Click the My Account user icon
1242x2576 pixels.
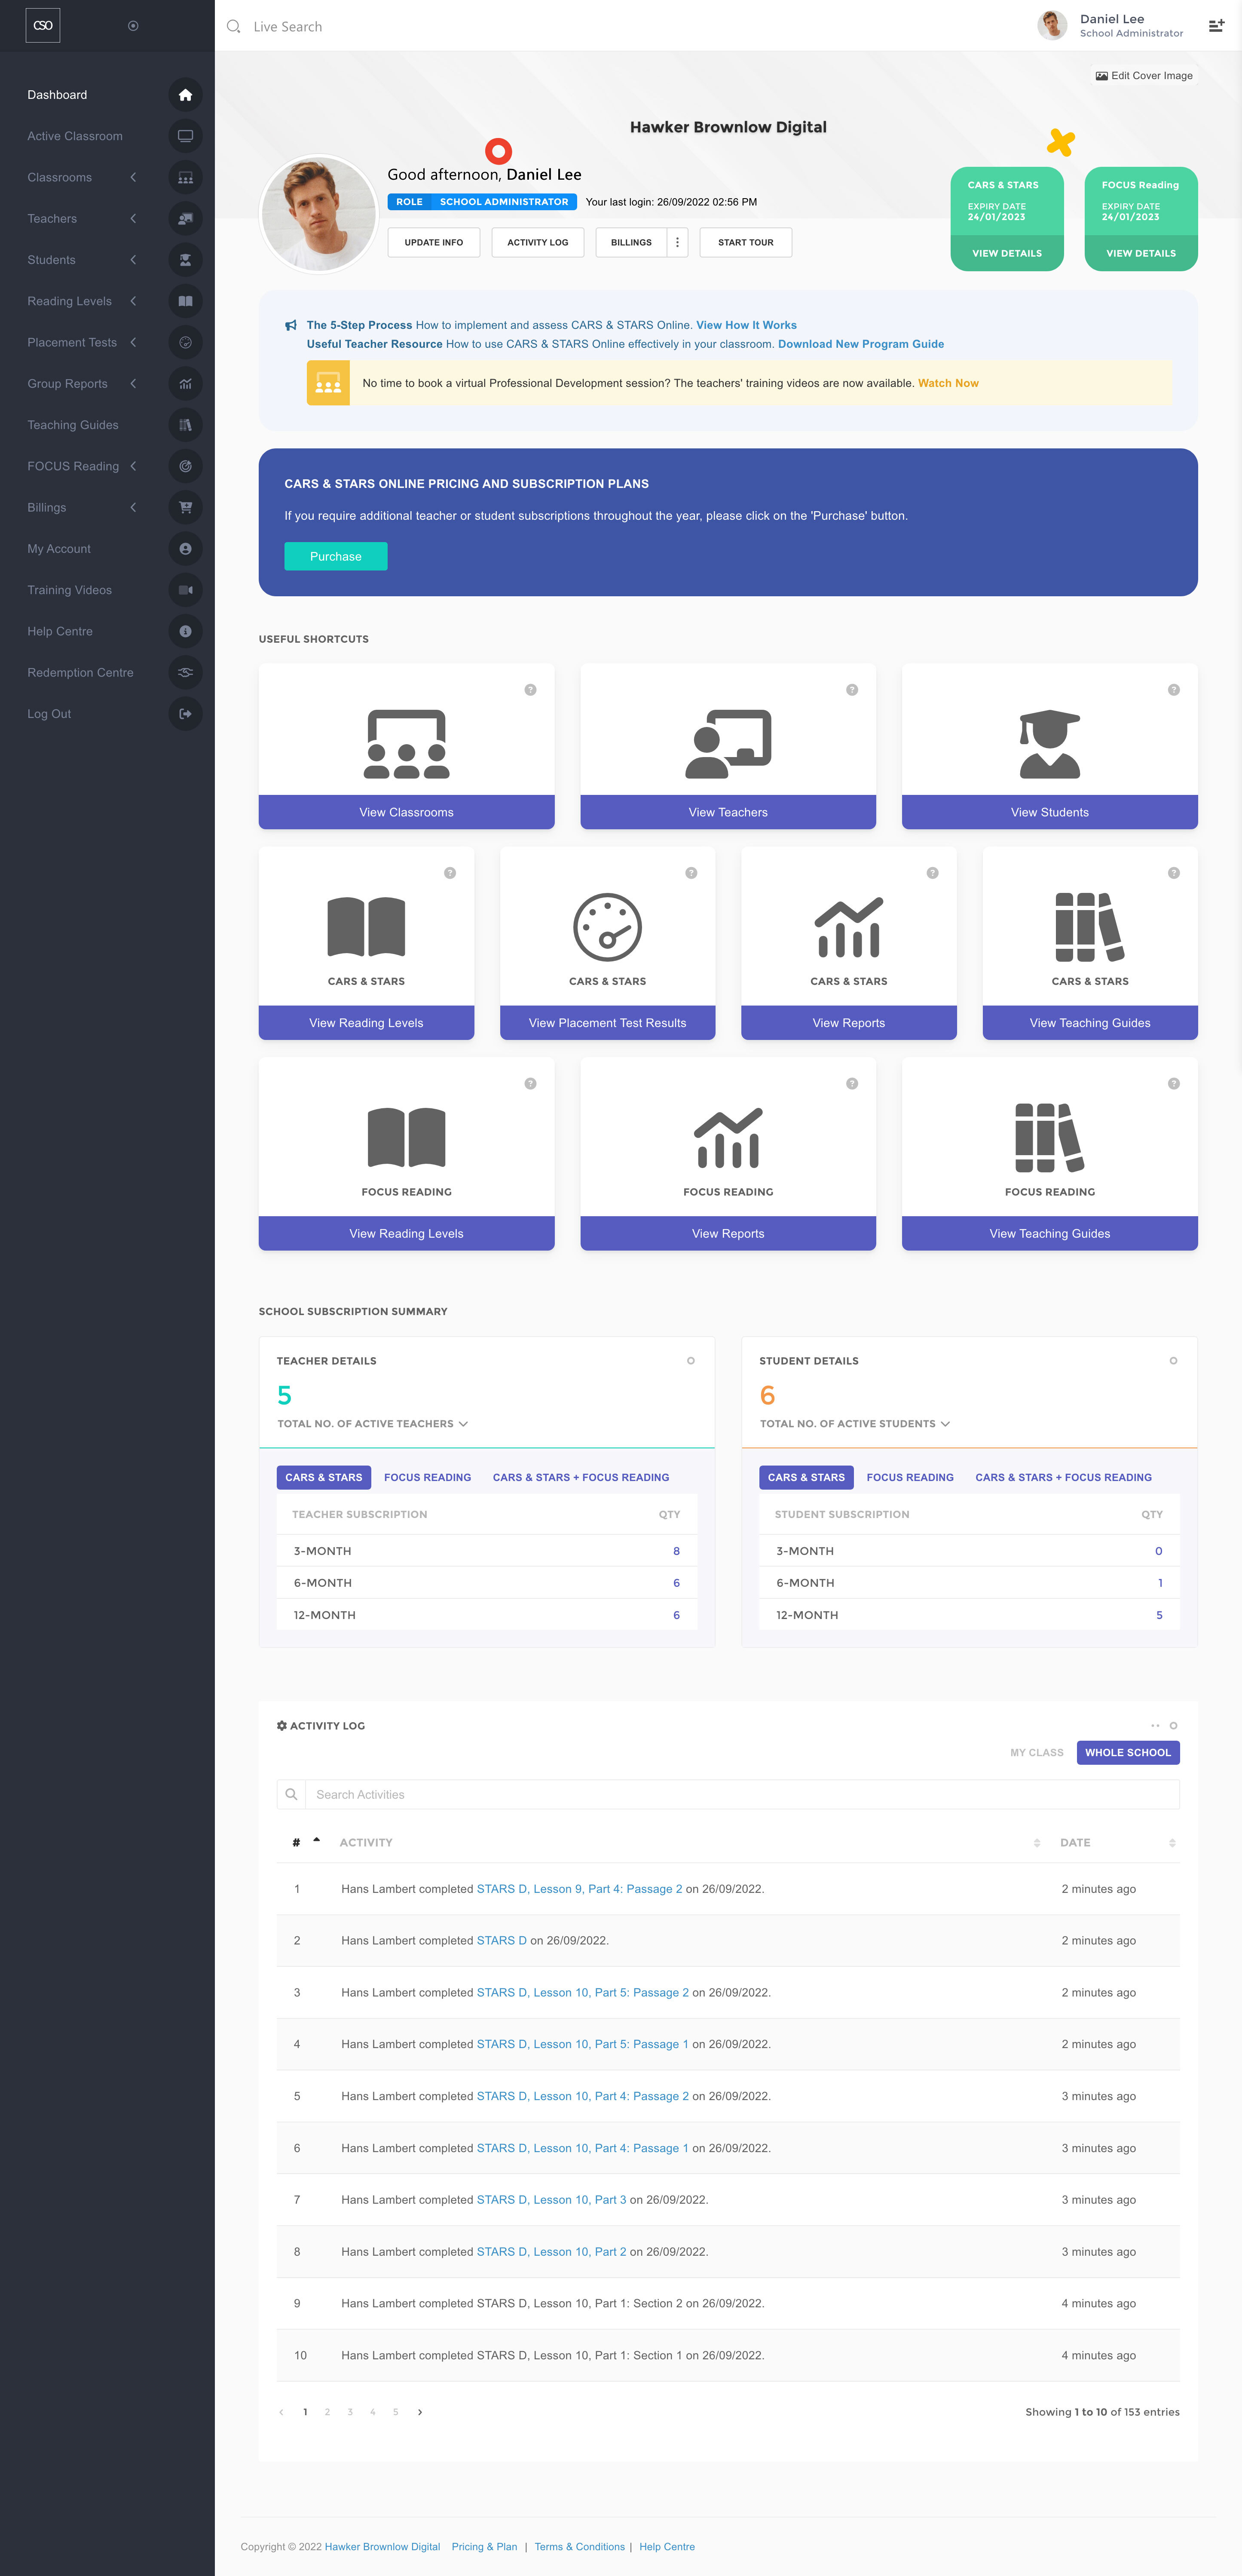pyautogui.click(x=185, y=549)
